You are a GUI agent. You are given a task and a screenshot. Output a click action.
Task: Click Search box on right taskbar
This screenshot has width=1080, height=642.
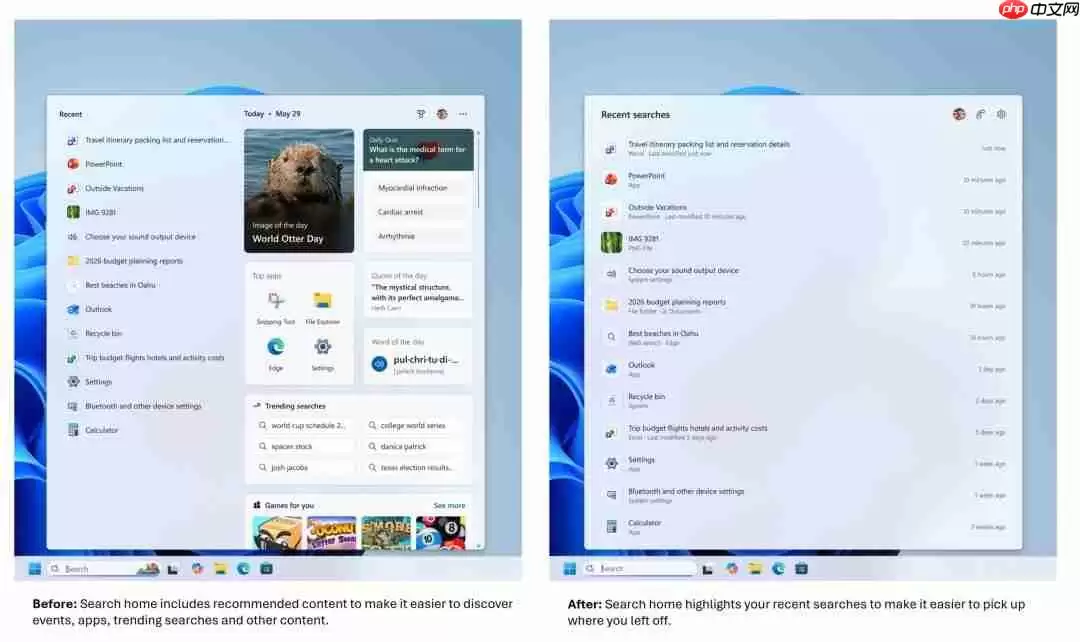[639, 568]
